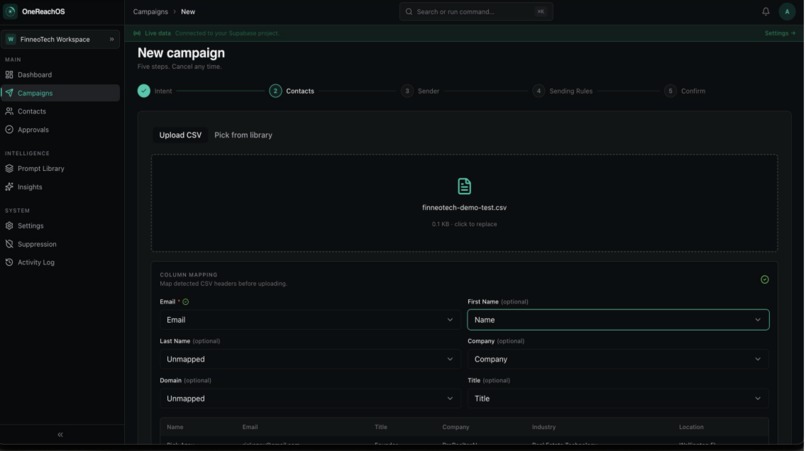
Task: Open Activity Log from sidebar
Action: 60,262
